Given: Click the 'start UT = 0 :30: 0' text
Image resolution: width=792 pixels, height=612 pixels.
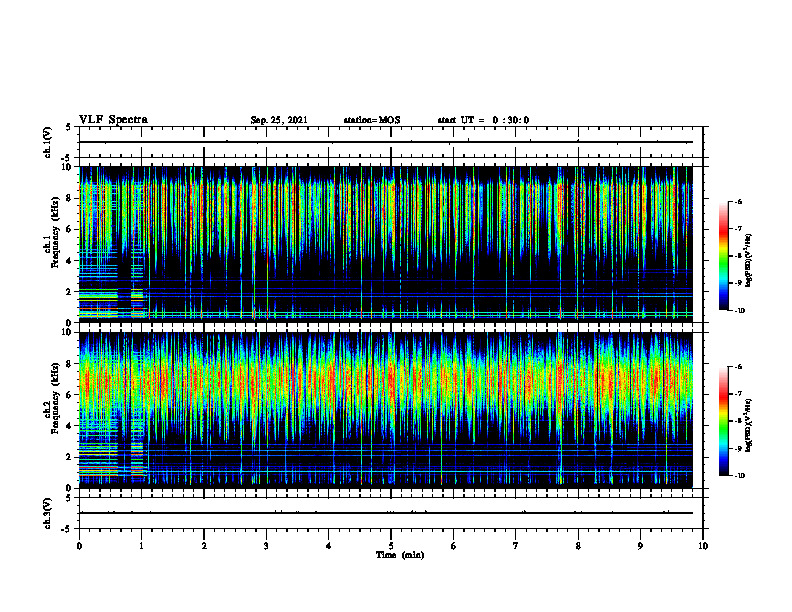Looking at the screenshot, I should pos(483,120).
